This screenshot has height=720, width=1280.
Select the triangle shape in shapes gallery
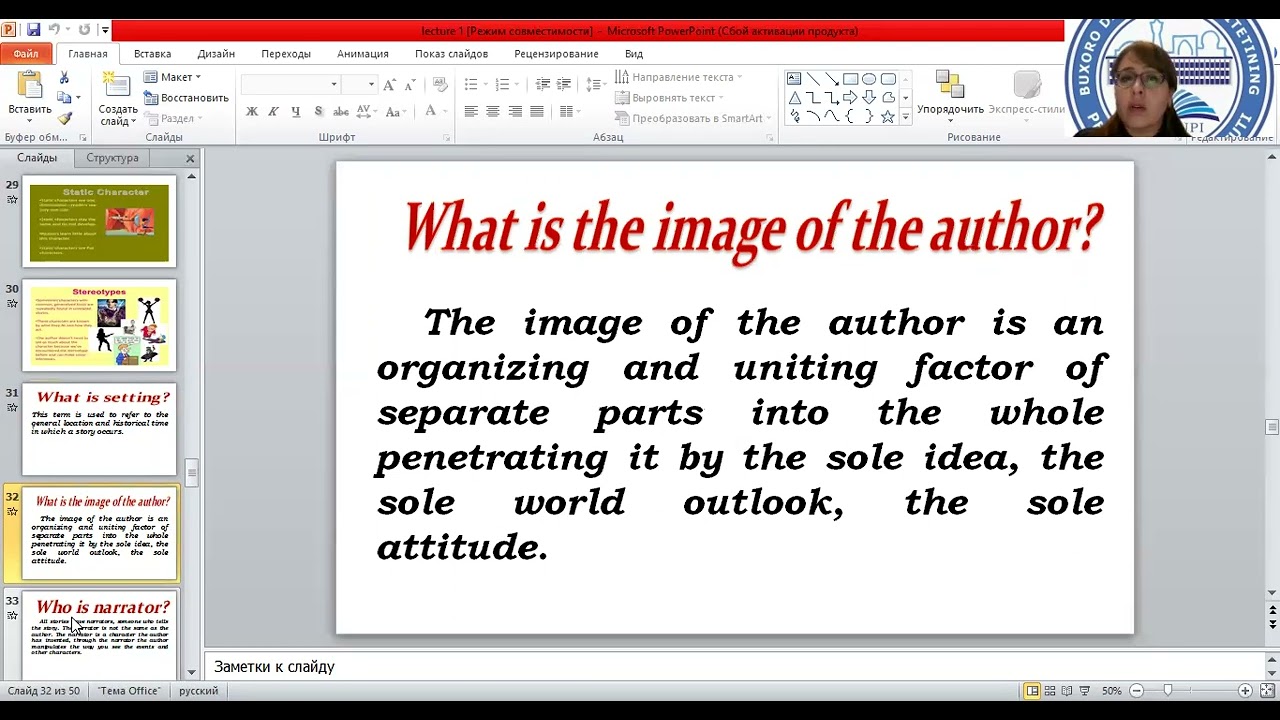(794, 98)
